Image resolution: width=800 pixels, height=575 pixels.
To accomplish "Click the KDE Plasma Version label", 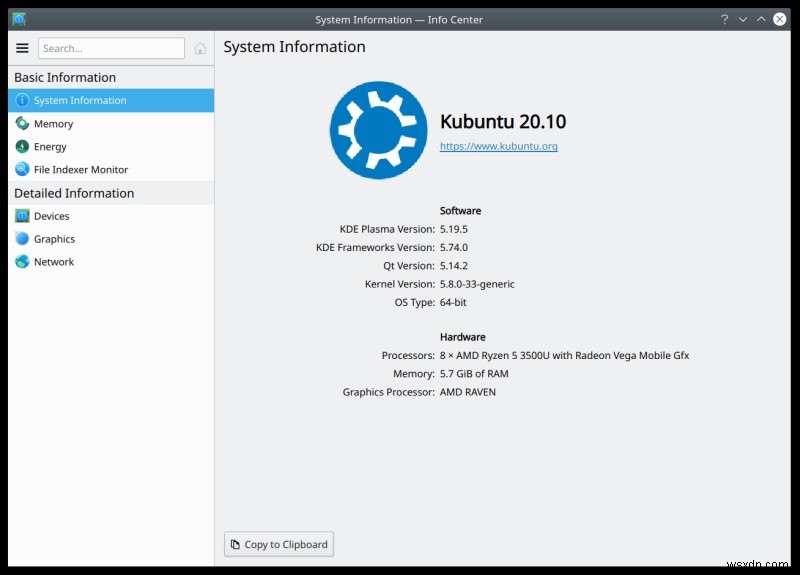I will (387, 229).
